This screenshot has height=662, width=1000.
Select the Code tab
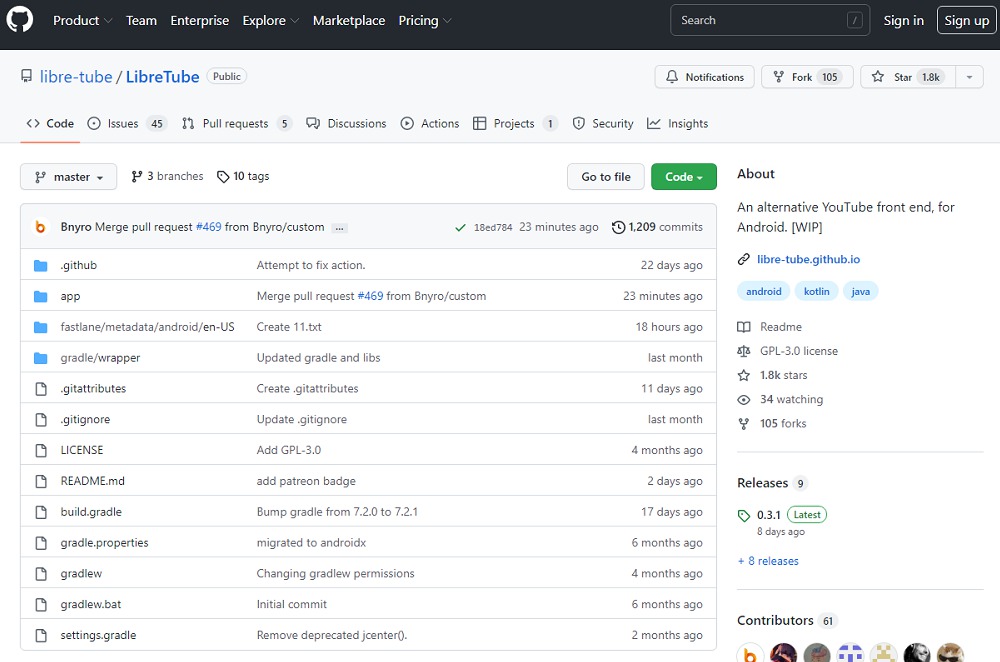click(x=50, y=124)
